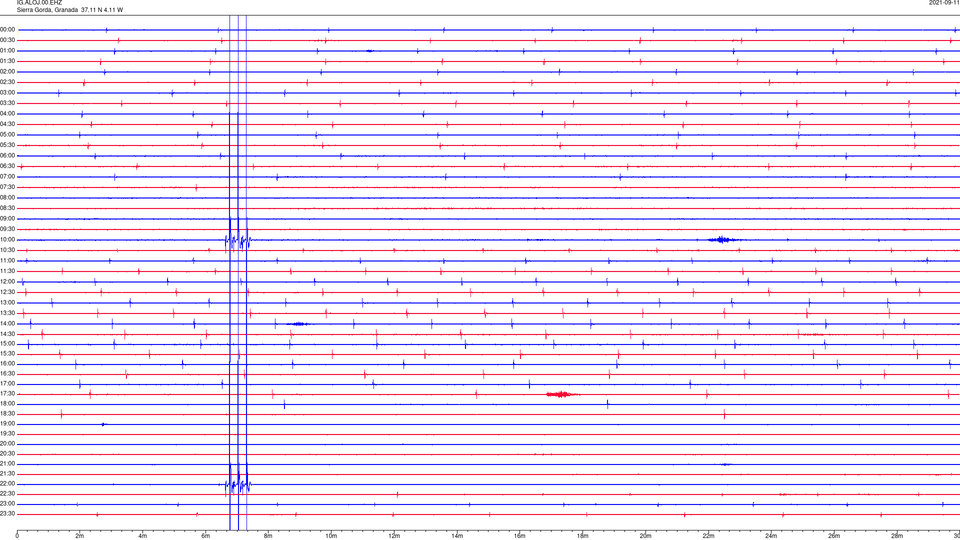Click the date label in top-right corner
The width and height of the screenshot is (960, 540).
tap(944, 3)
